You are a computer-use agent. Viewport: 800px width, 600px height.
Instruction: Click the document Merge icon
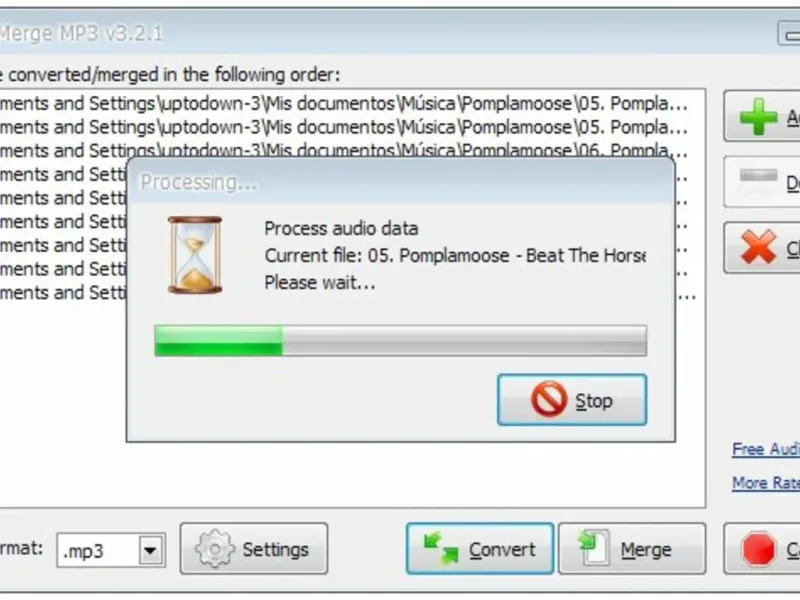point(594,548)
